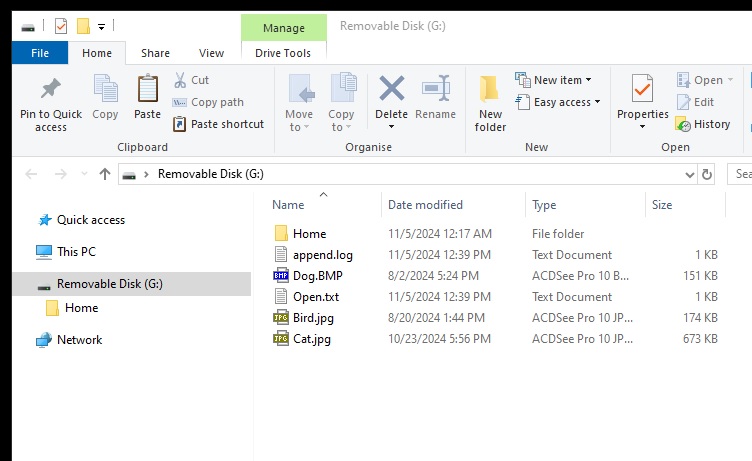Refresh the Removable Disk (G:) view
752x461 pixels.
pos(706,174)
